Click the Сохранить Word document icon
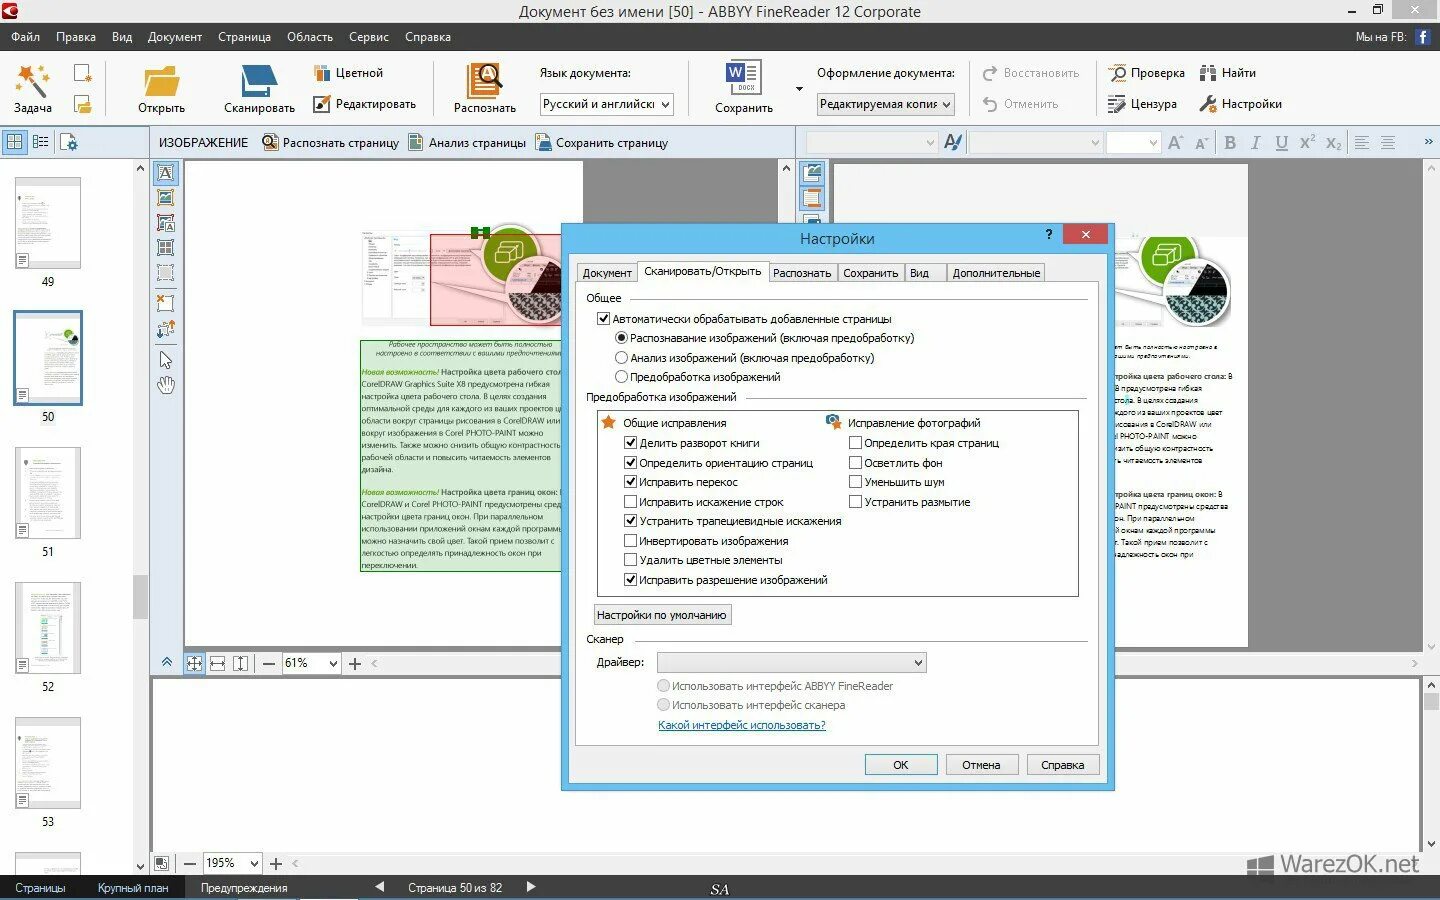The height and width of the screenshot is (900, 1440). (743, 79)
